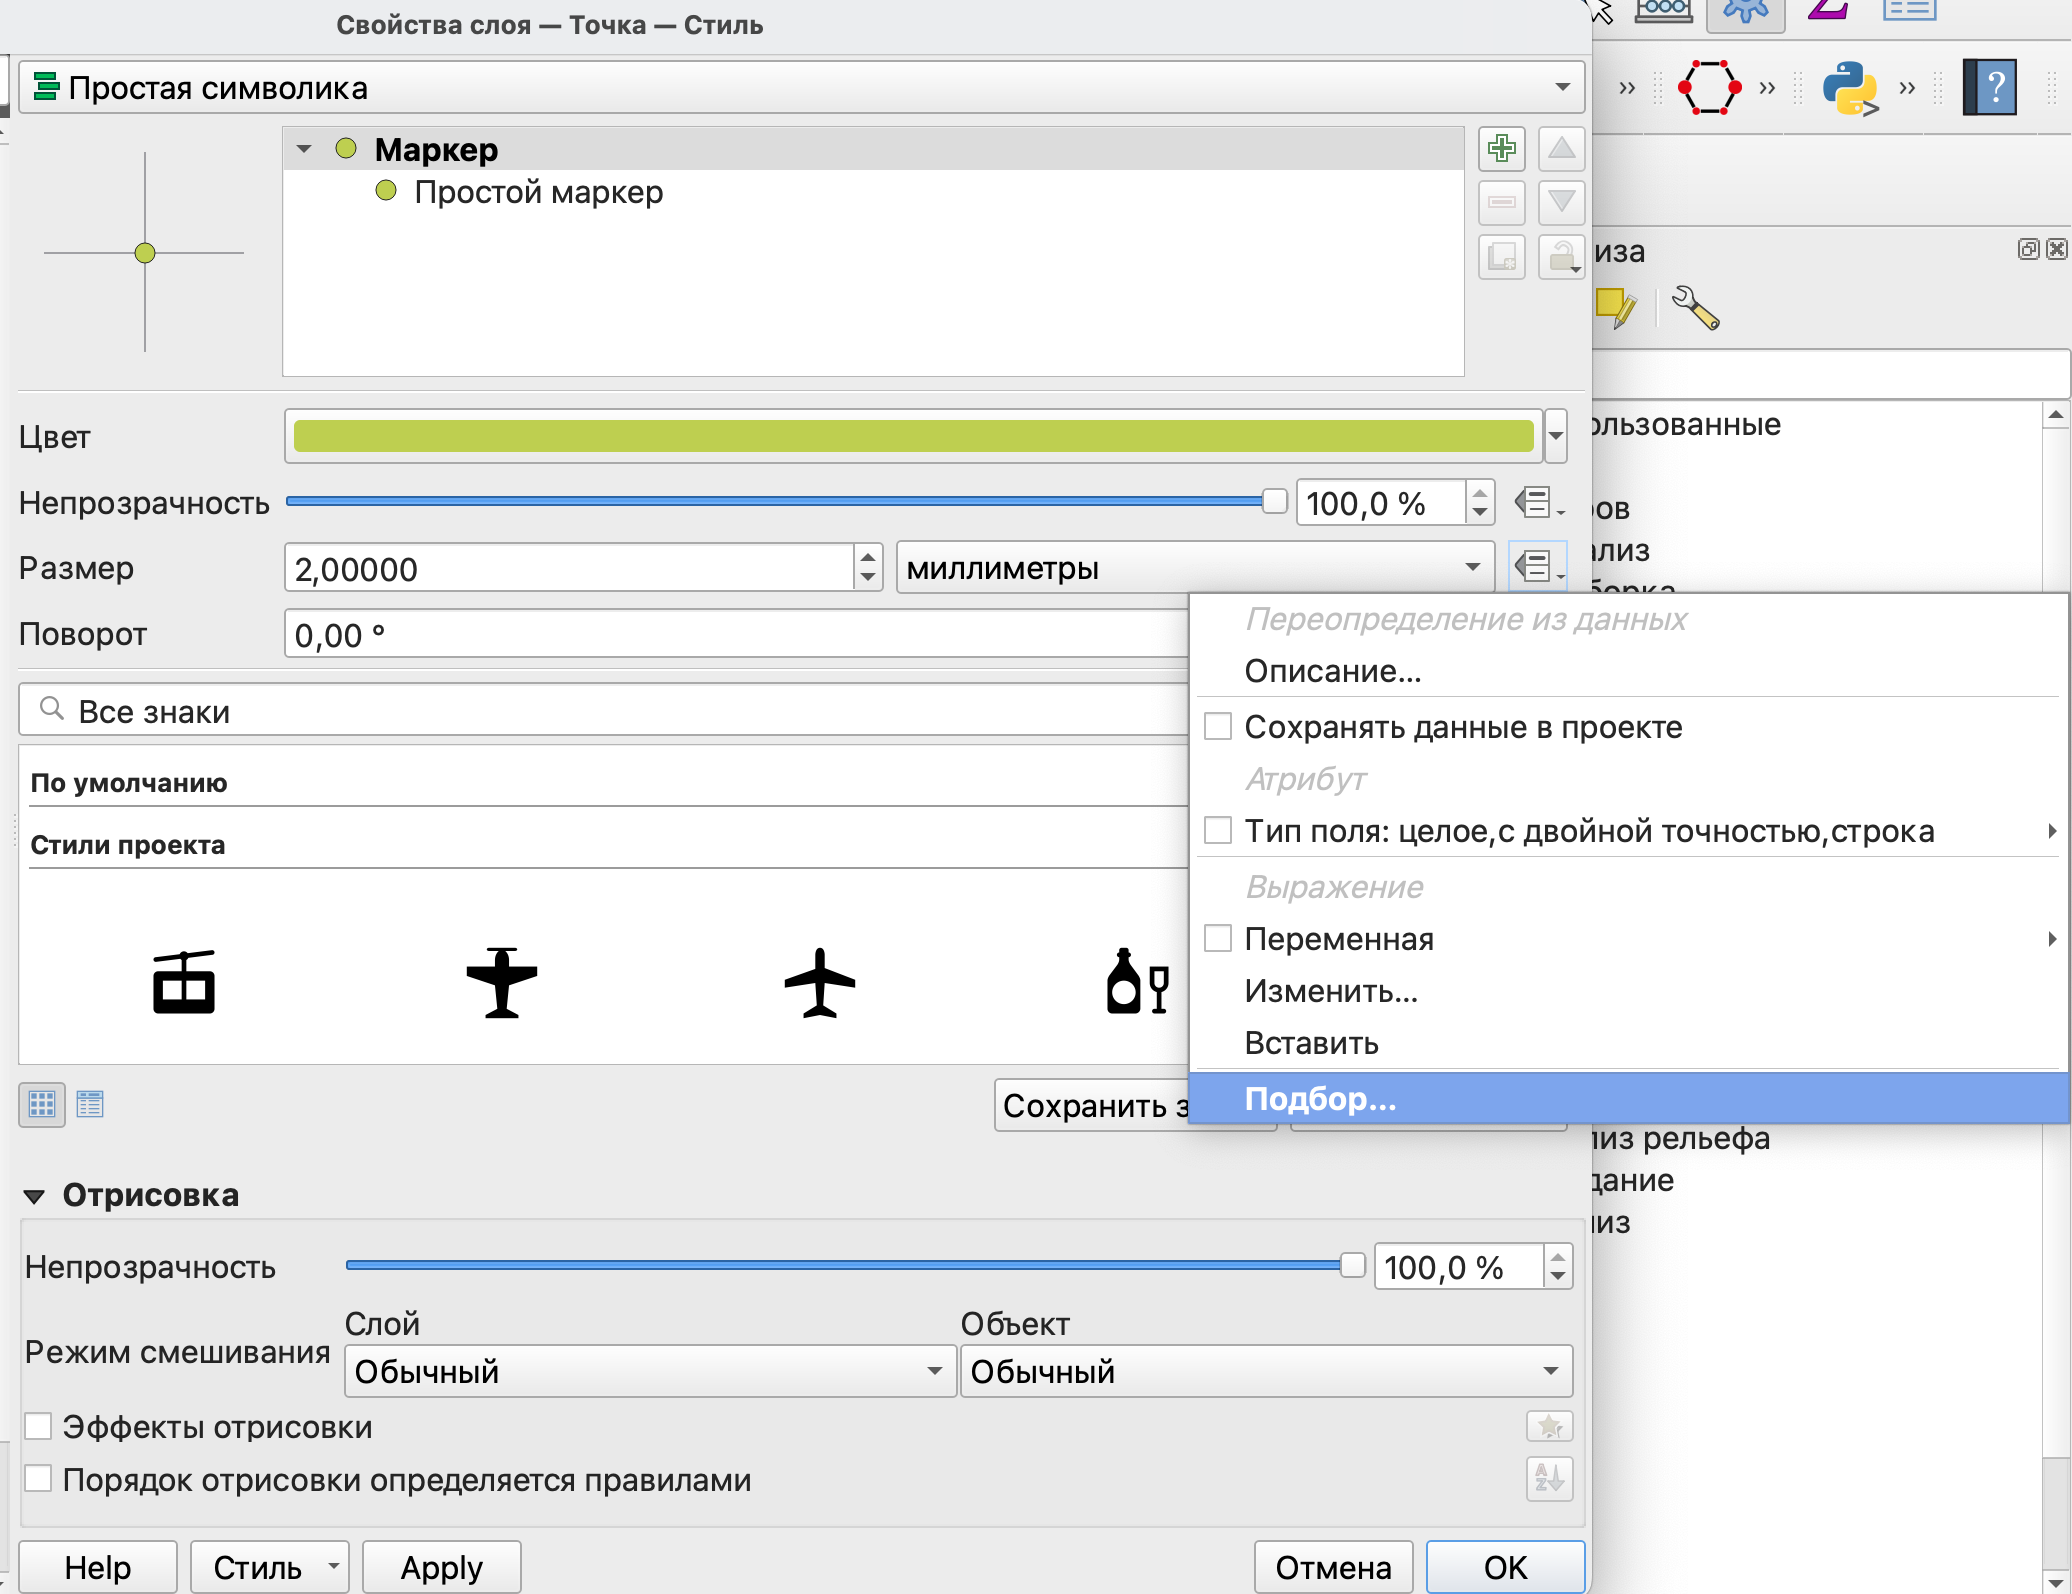This screenshot has width=2072, height=1594.
Task: Switch symbol list to list view
Action: pos(90,1104)
